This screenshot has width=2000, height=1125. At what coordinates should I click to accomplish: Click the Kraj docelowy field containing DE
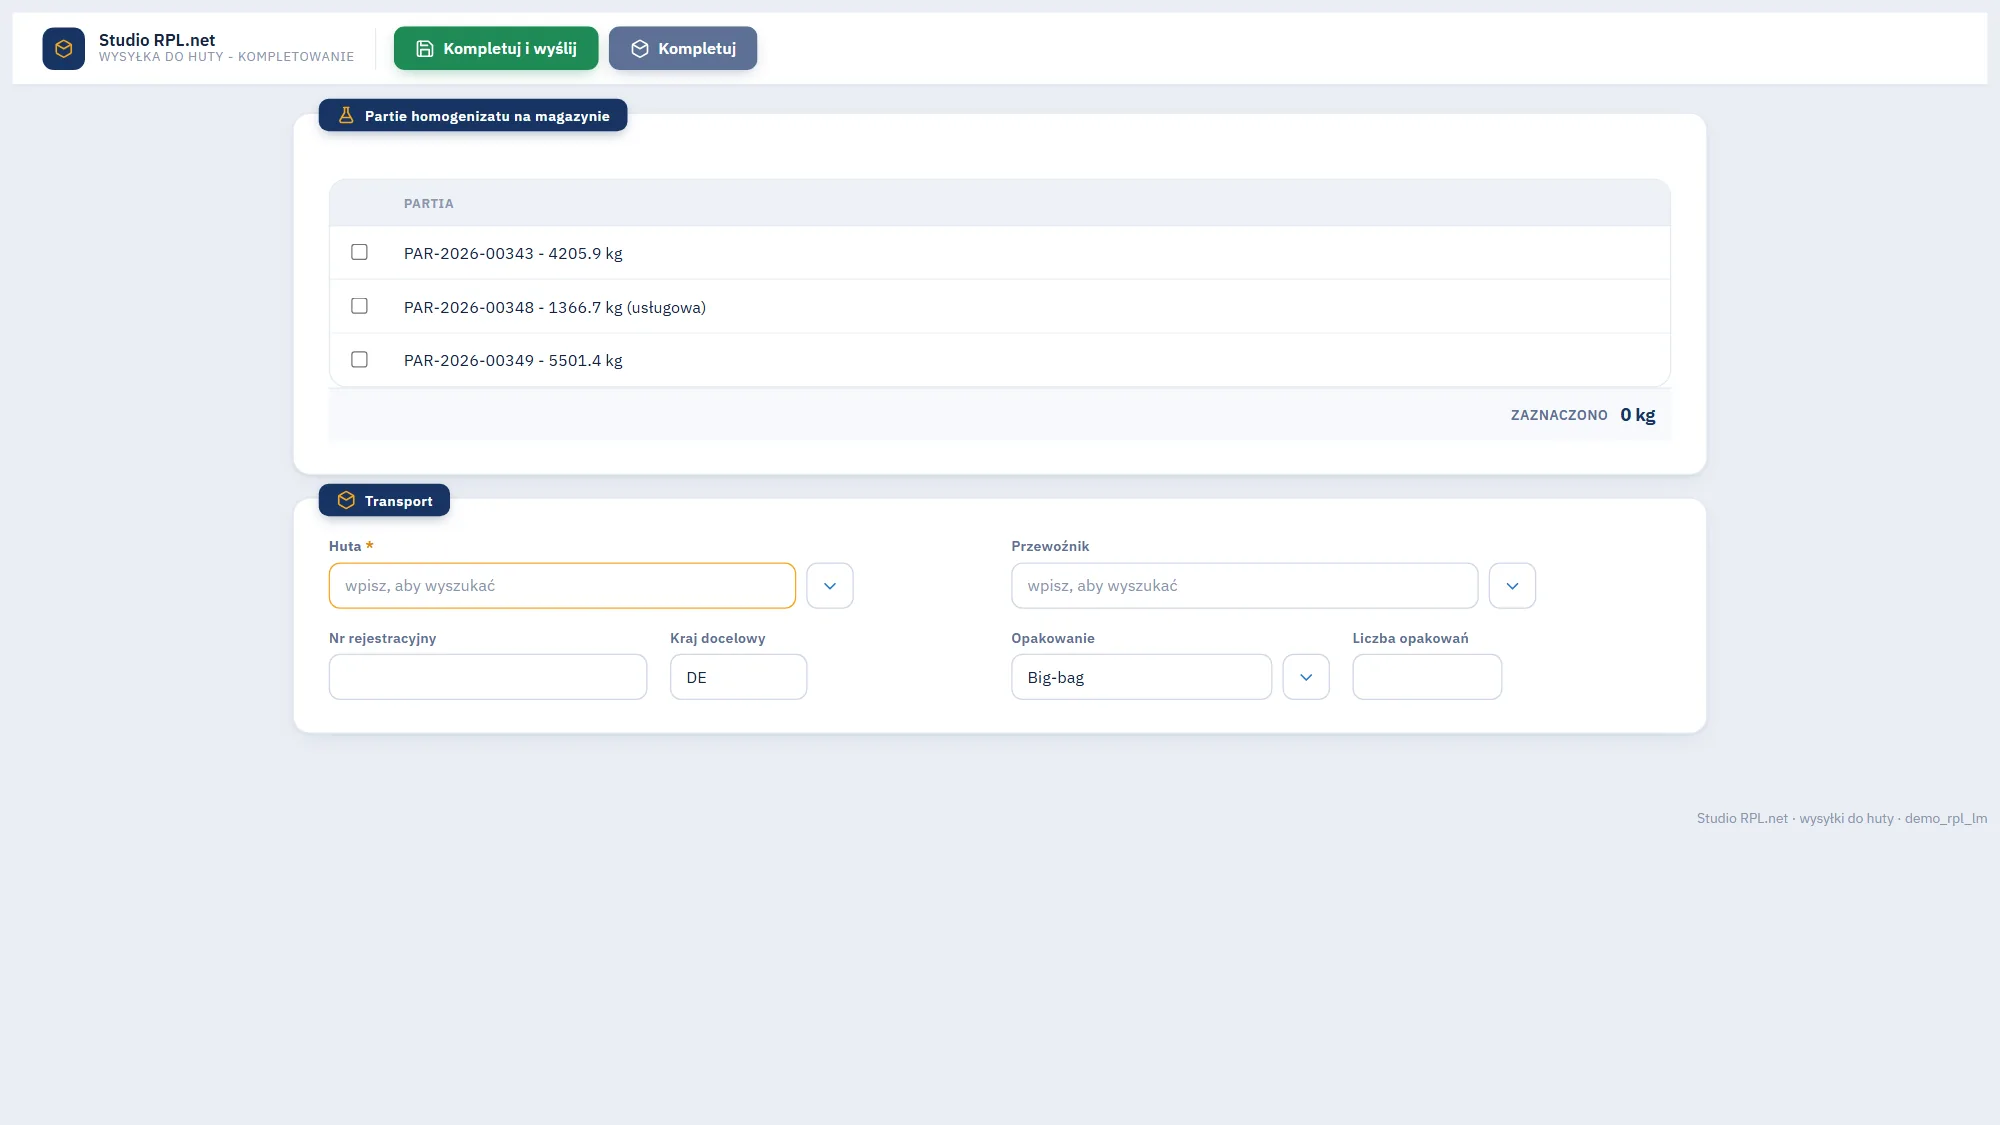[x=738, y=677]
